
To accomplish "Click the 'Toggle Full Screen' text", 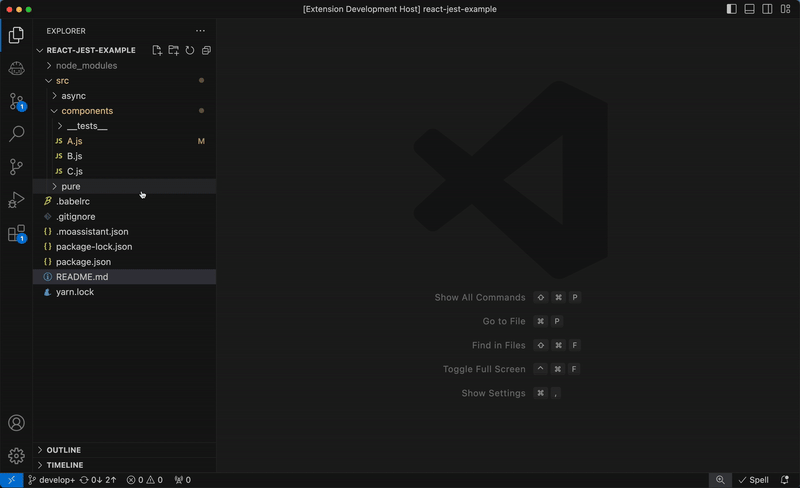I will pos(484,369).
